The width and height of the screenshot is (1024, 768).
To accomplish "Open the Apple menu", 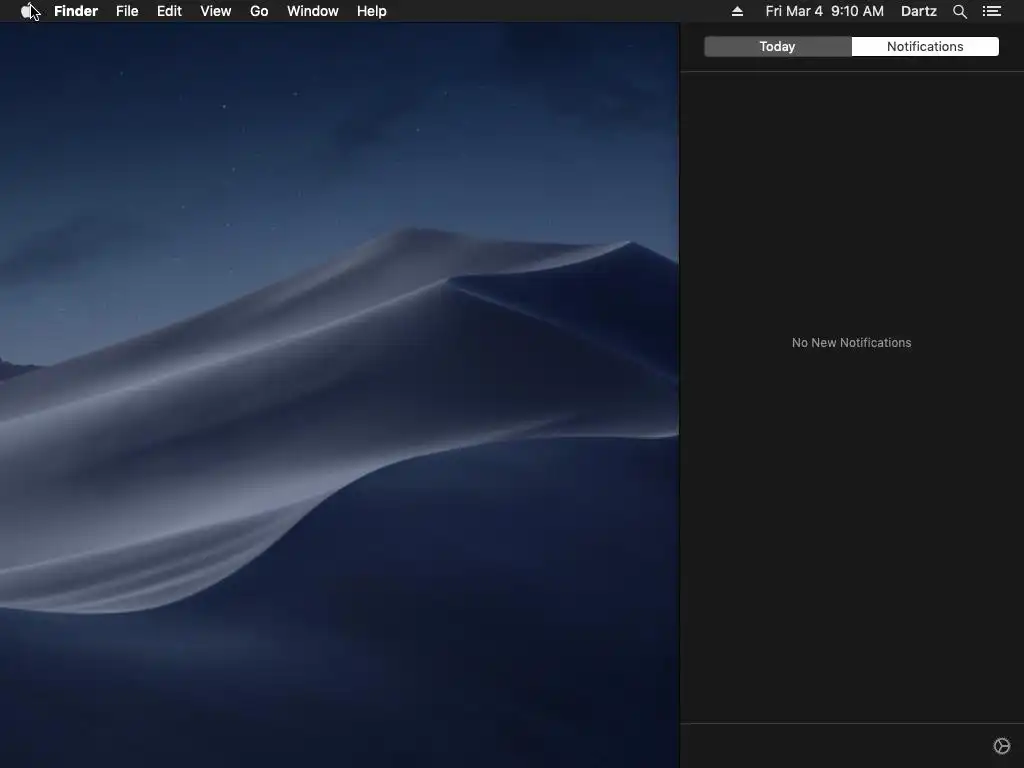I will click(x=27, y=11).
